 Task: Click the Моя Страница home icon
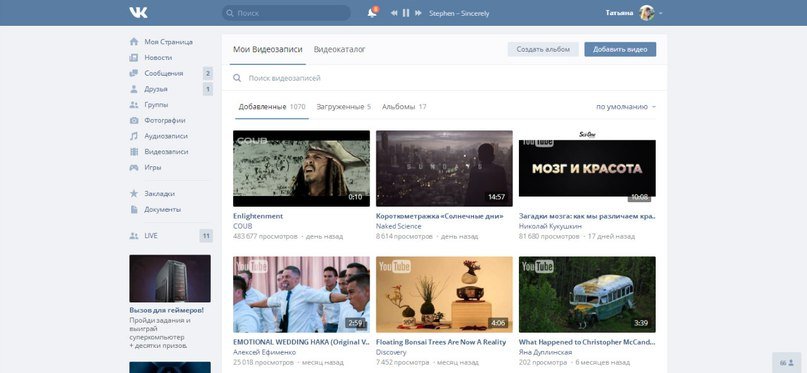(x=134, y=42)
